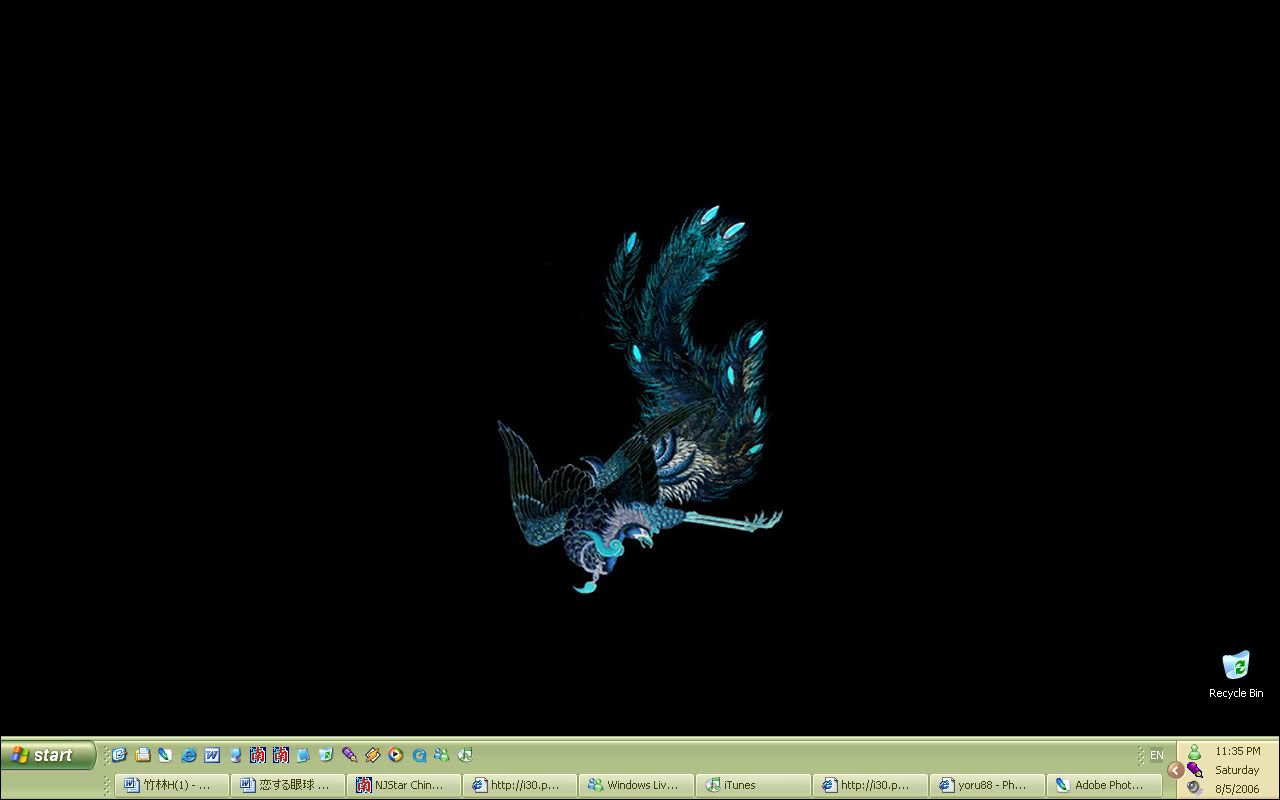Switch to the iTunes taskbar button

(x=754, y=785)
